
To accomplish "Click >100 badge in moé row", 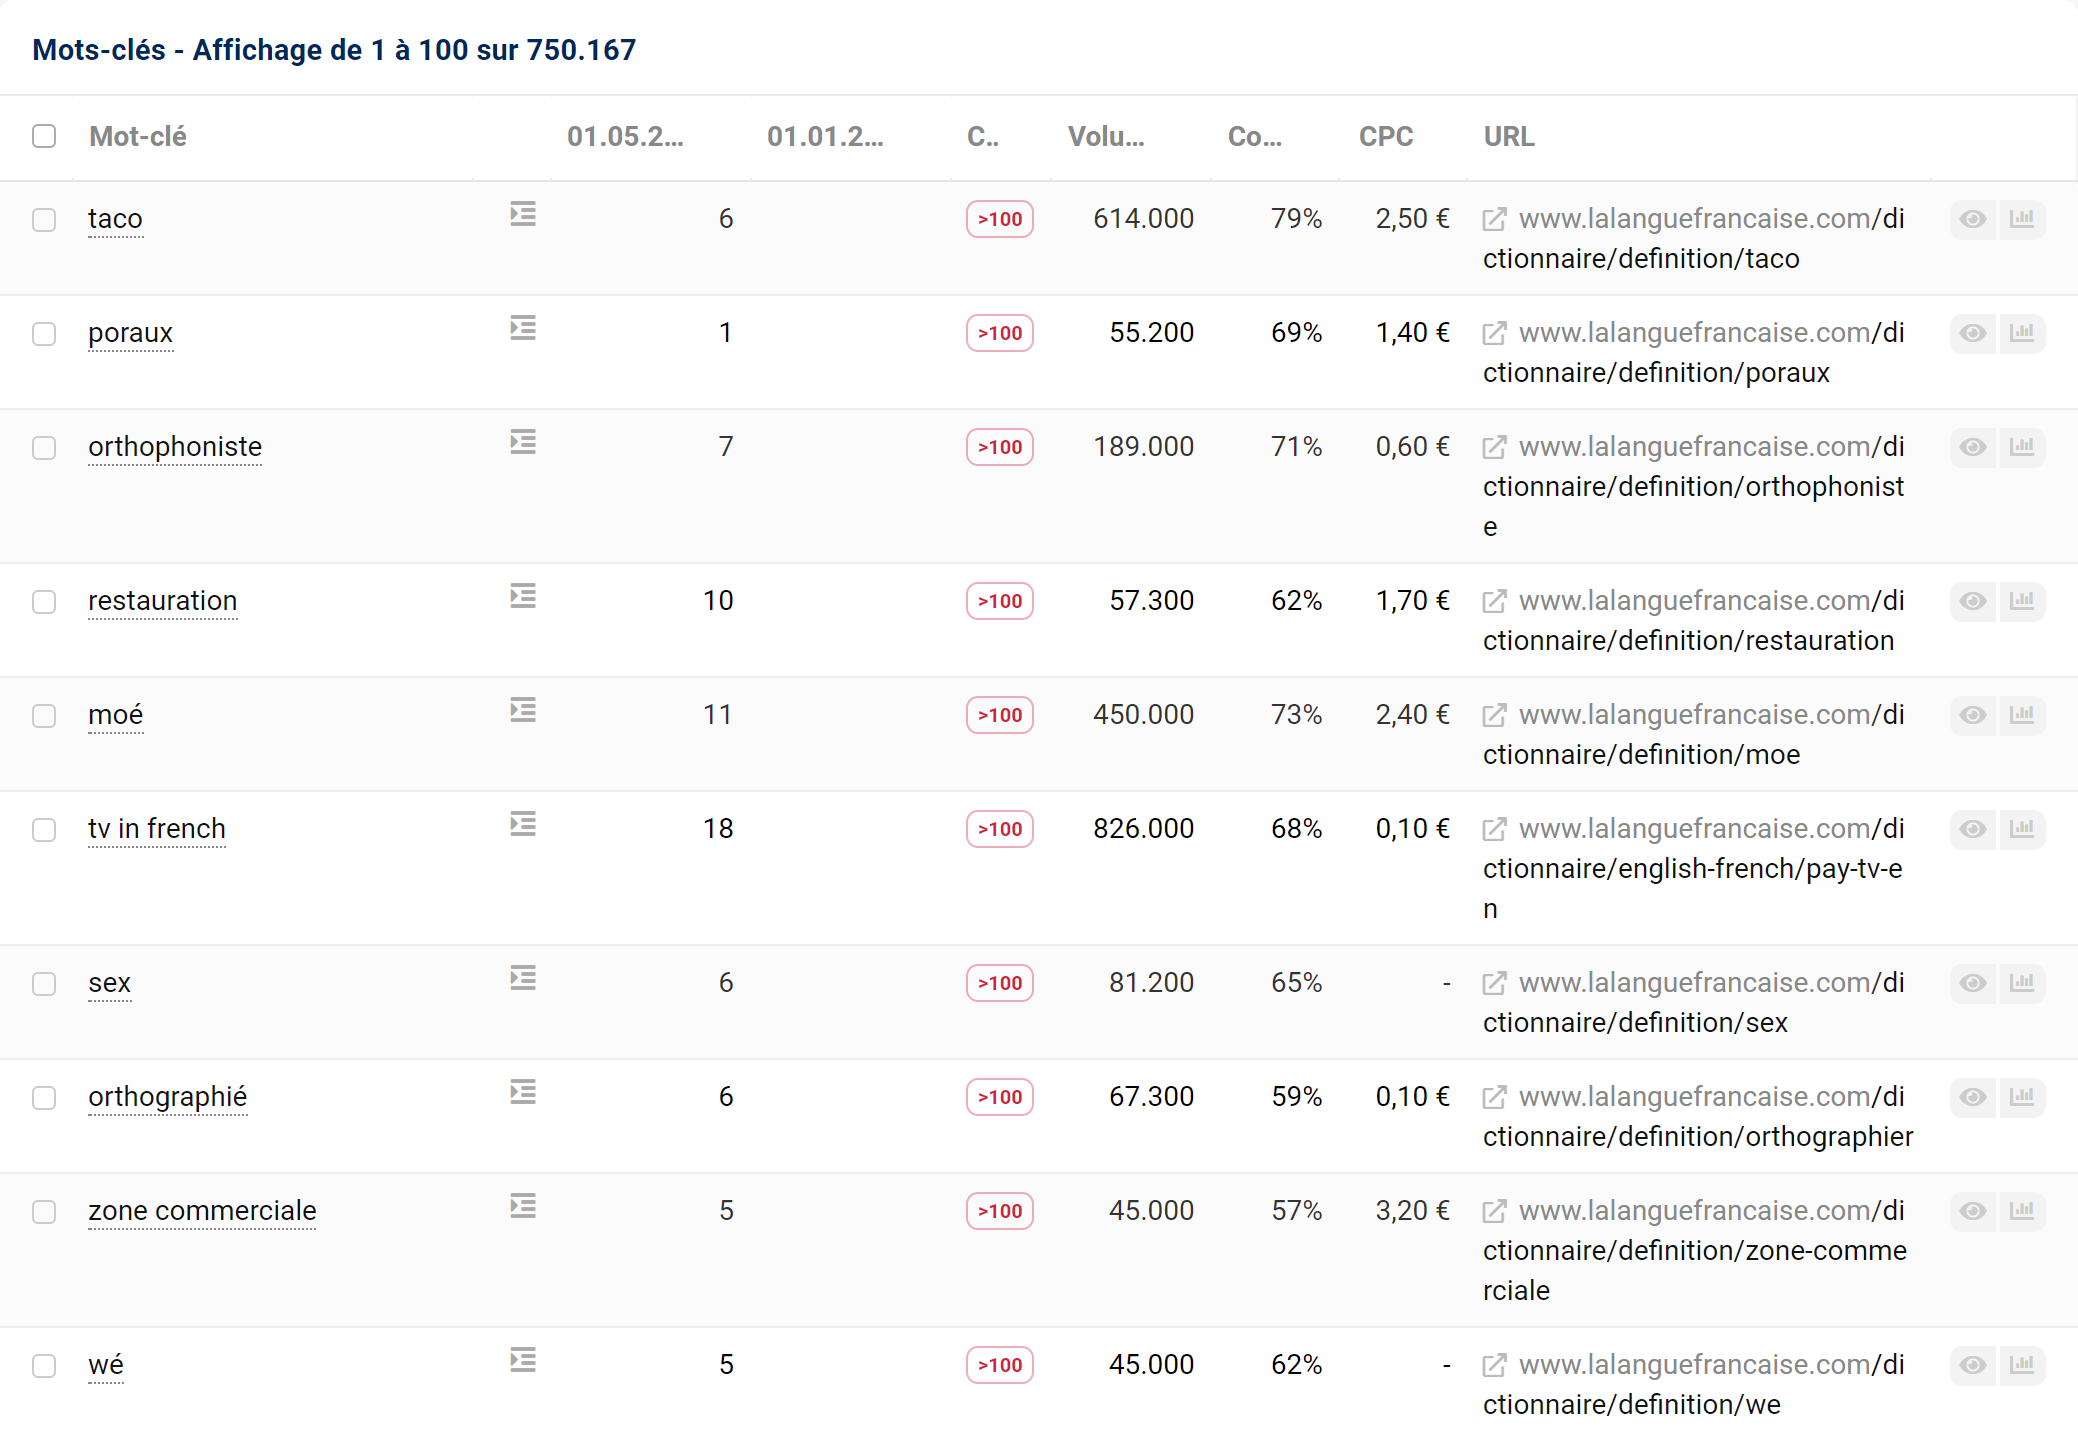I will click(x=1000, y=715).
